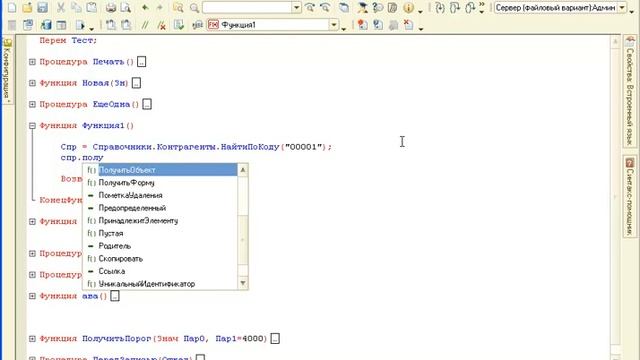Viewport: 640px width, 360px height.
Task: Click the Paste clipboard icon
Action: tap(92, 7)
